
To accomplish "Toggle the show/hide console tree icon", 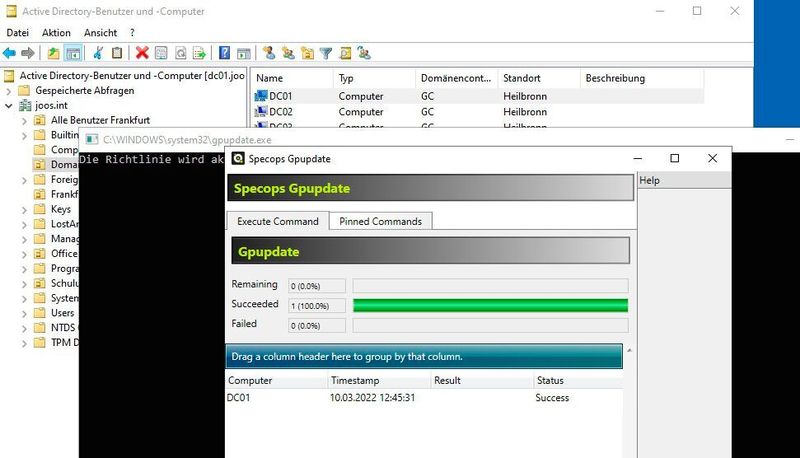I will click(x=73, y=53).
